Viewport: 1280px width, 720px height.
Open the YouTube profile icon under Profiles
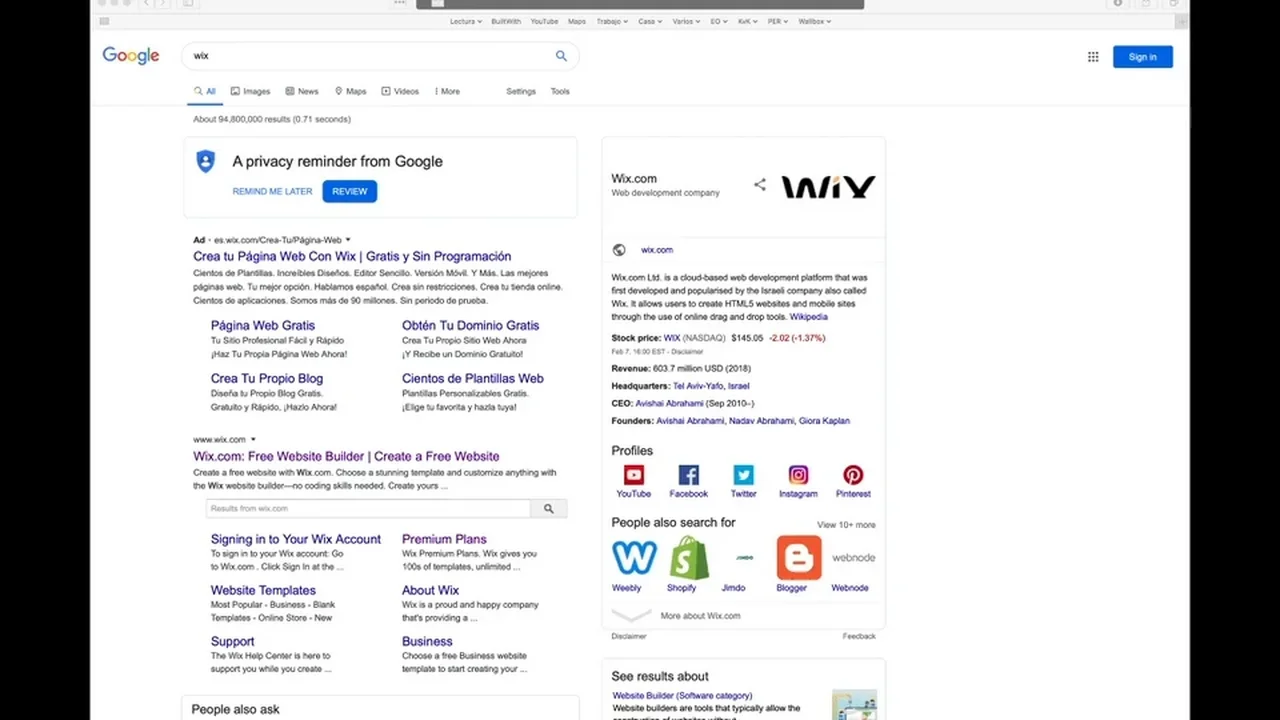[x=634, y=475]
